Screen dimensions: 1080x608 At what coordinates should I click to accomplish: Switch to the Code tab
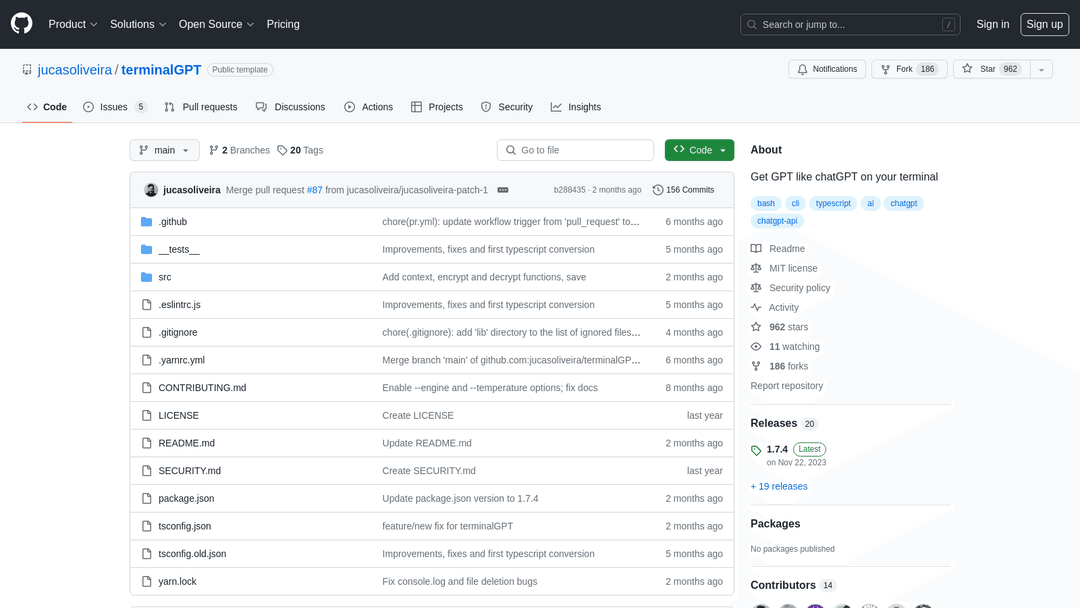47,107
